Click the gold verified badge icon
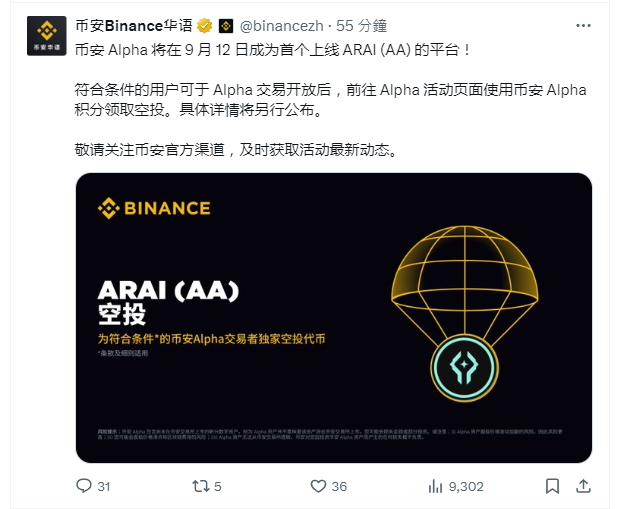 click(x=204, y=26)
